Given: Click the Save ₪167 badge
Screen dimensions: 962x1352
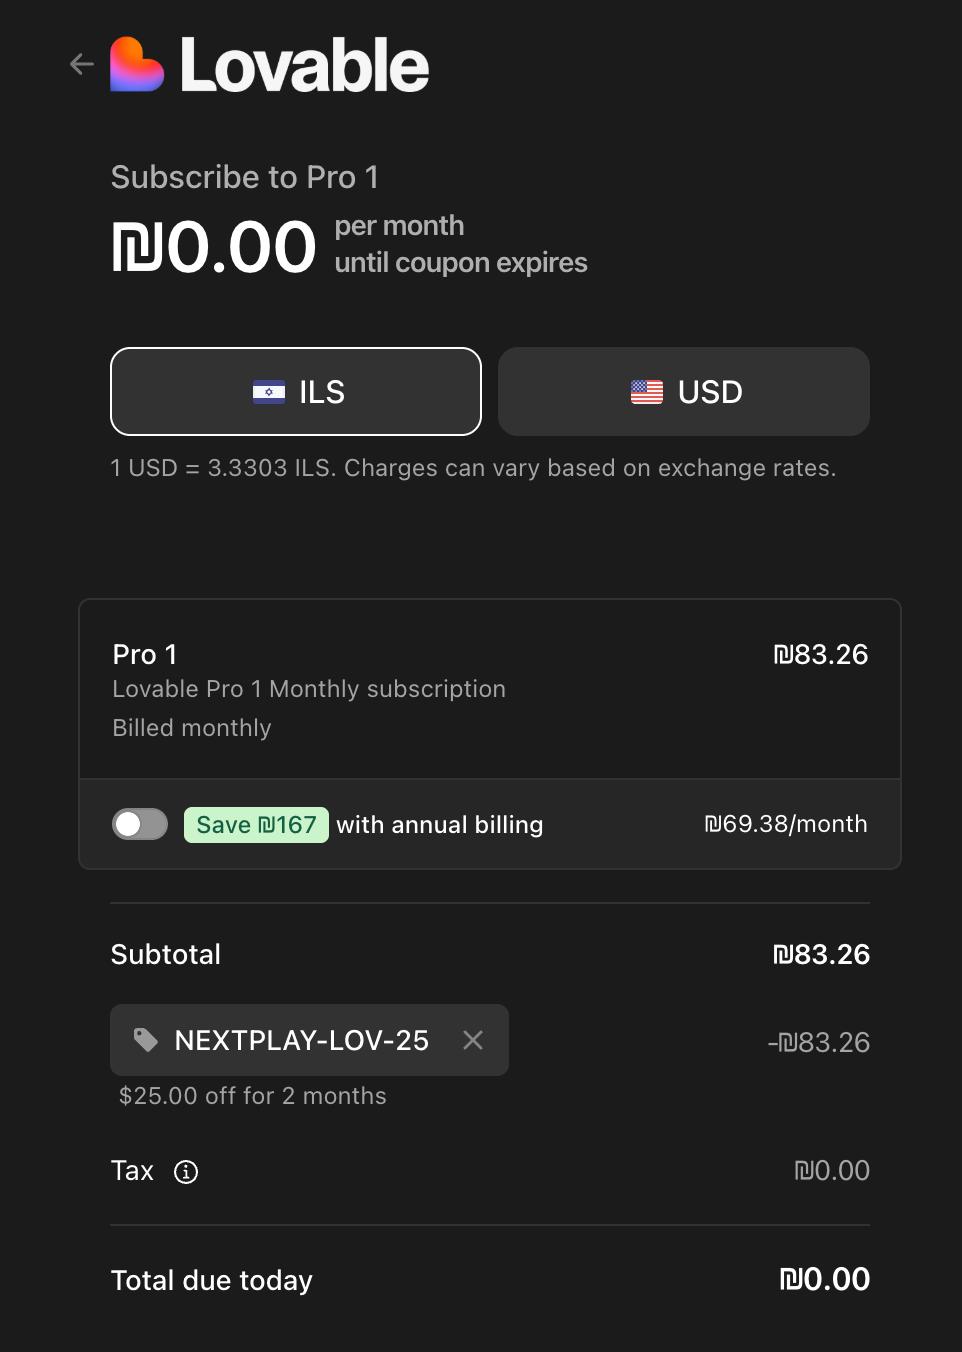Looking at the screenshot, I should click(x=256, y=825).
